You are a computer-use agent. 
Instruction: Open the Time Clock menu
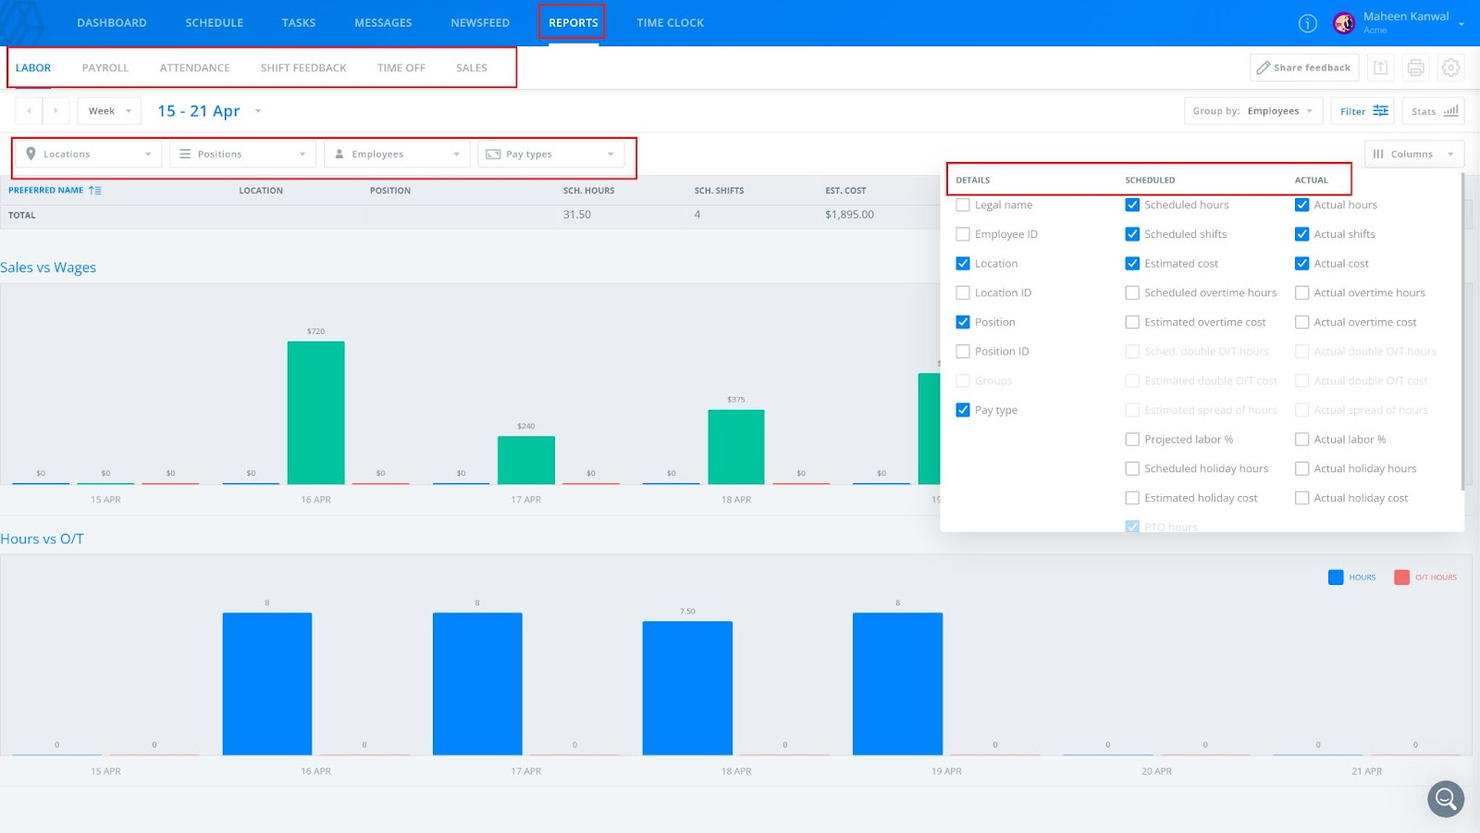pos(670,23)
